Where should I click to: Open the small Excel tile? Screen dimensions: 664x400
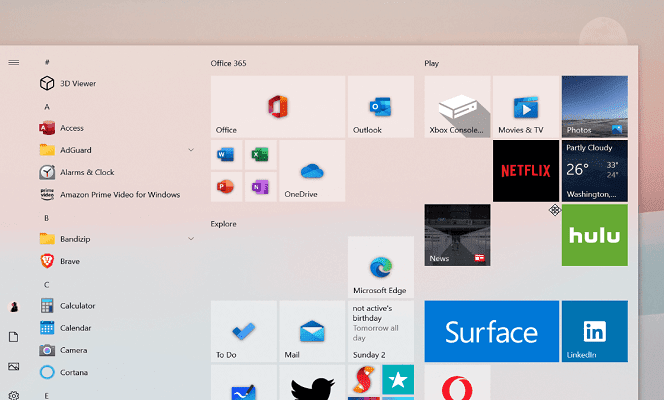click(x=260, y=155)
